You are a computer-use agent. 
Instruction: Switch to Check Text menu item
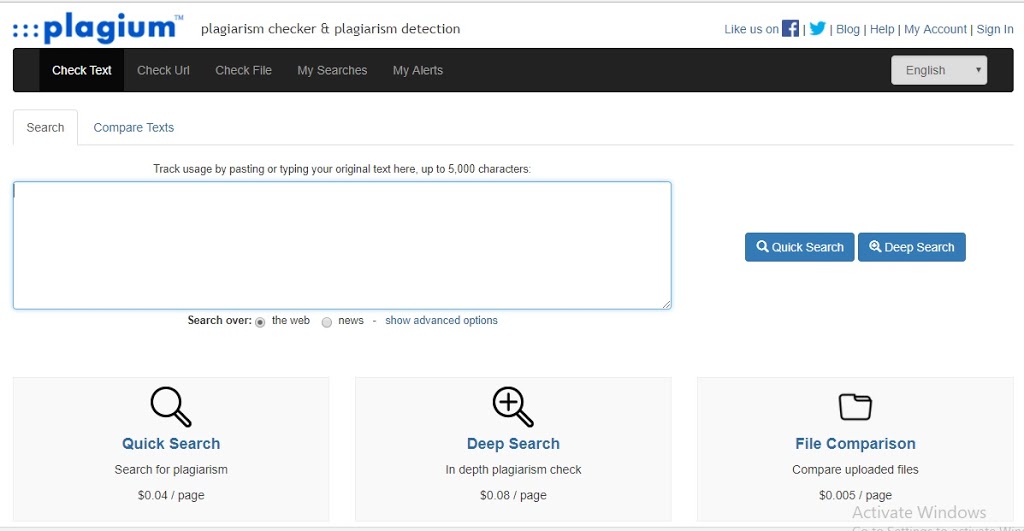pyautogui.click(x=82, y=70)
